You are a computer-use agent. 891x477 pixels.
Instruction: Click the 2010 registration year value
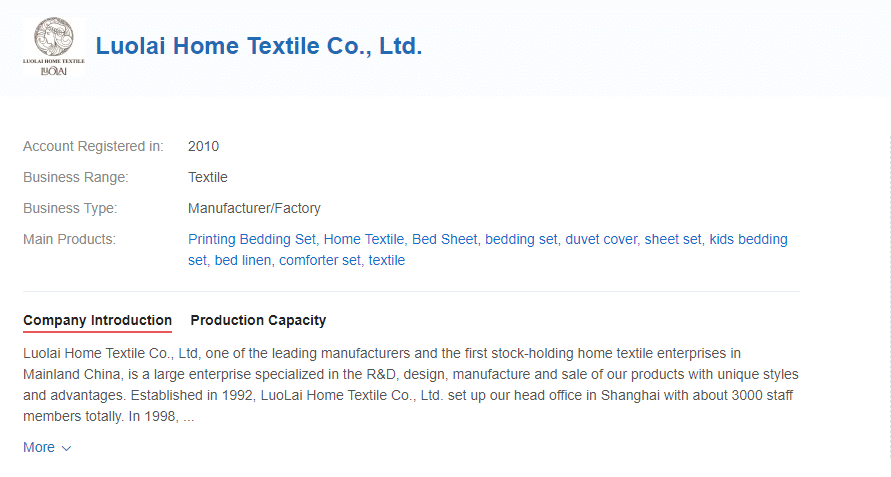(x=203, y=147)
